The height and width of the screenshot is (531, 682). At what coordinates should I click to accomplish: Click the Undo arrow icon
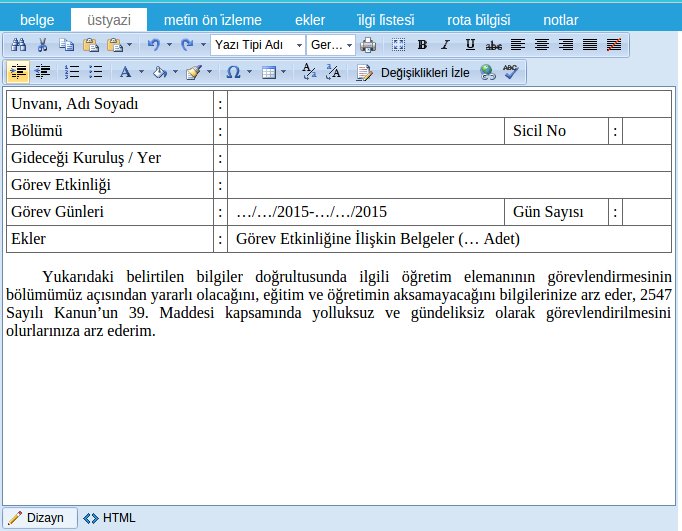[153, 44]
